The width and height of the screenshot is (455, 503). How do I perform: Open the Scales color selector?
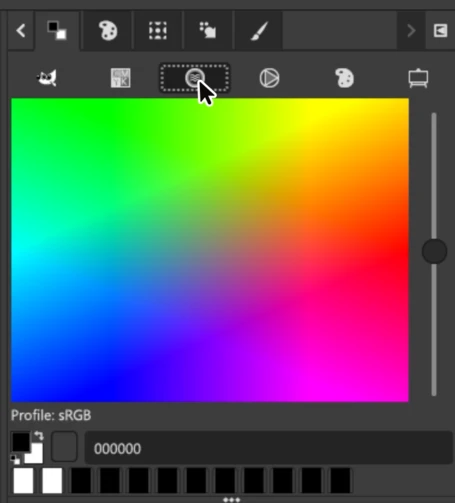(418, 78)
